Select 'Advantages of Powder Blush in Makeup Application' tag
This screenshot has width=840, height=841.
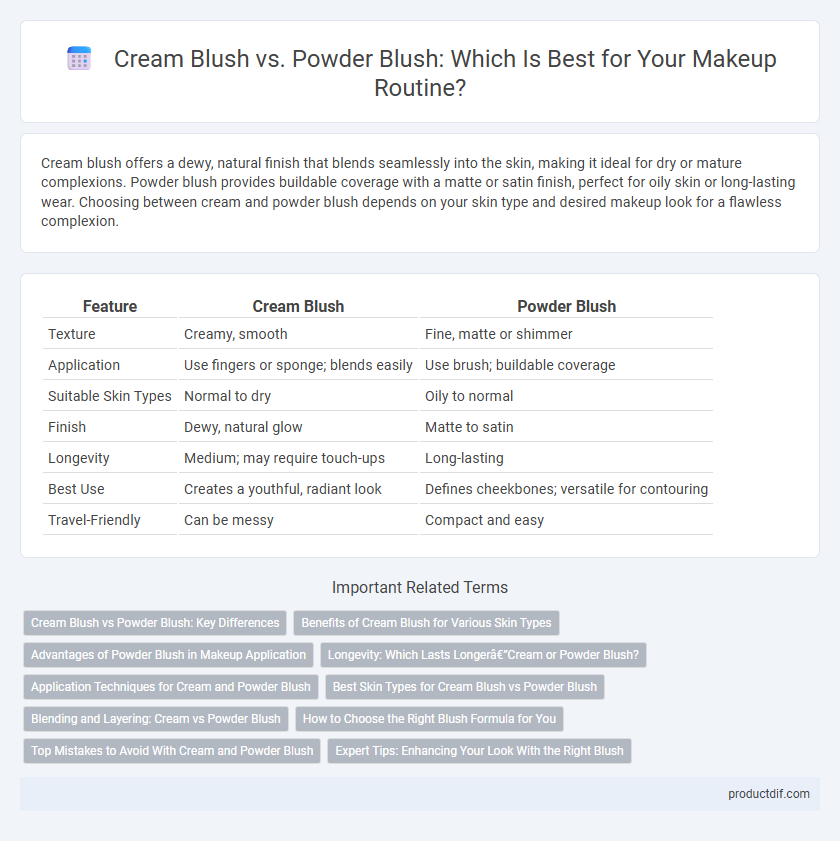click(x=168, y=655)
